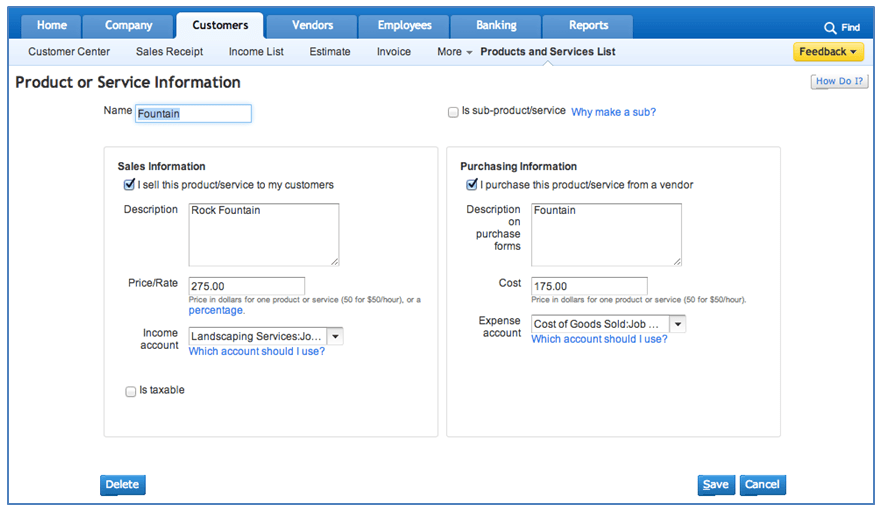This screenshot has height=513, width=883.
Task: Expand the Income account dropdown arrow
Action: (336, 336)
